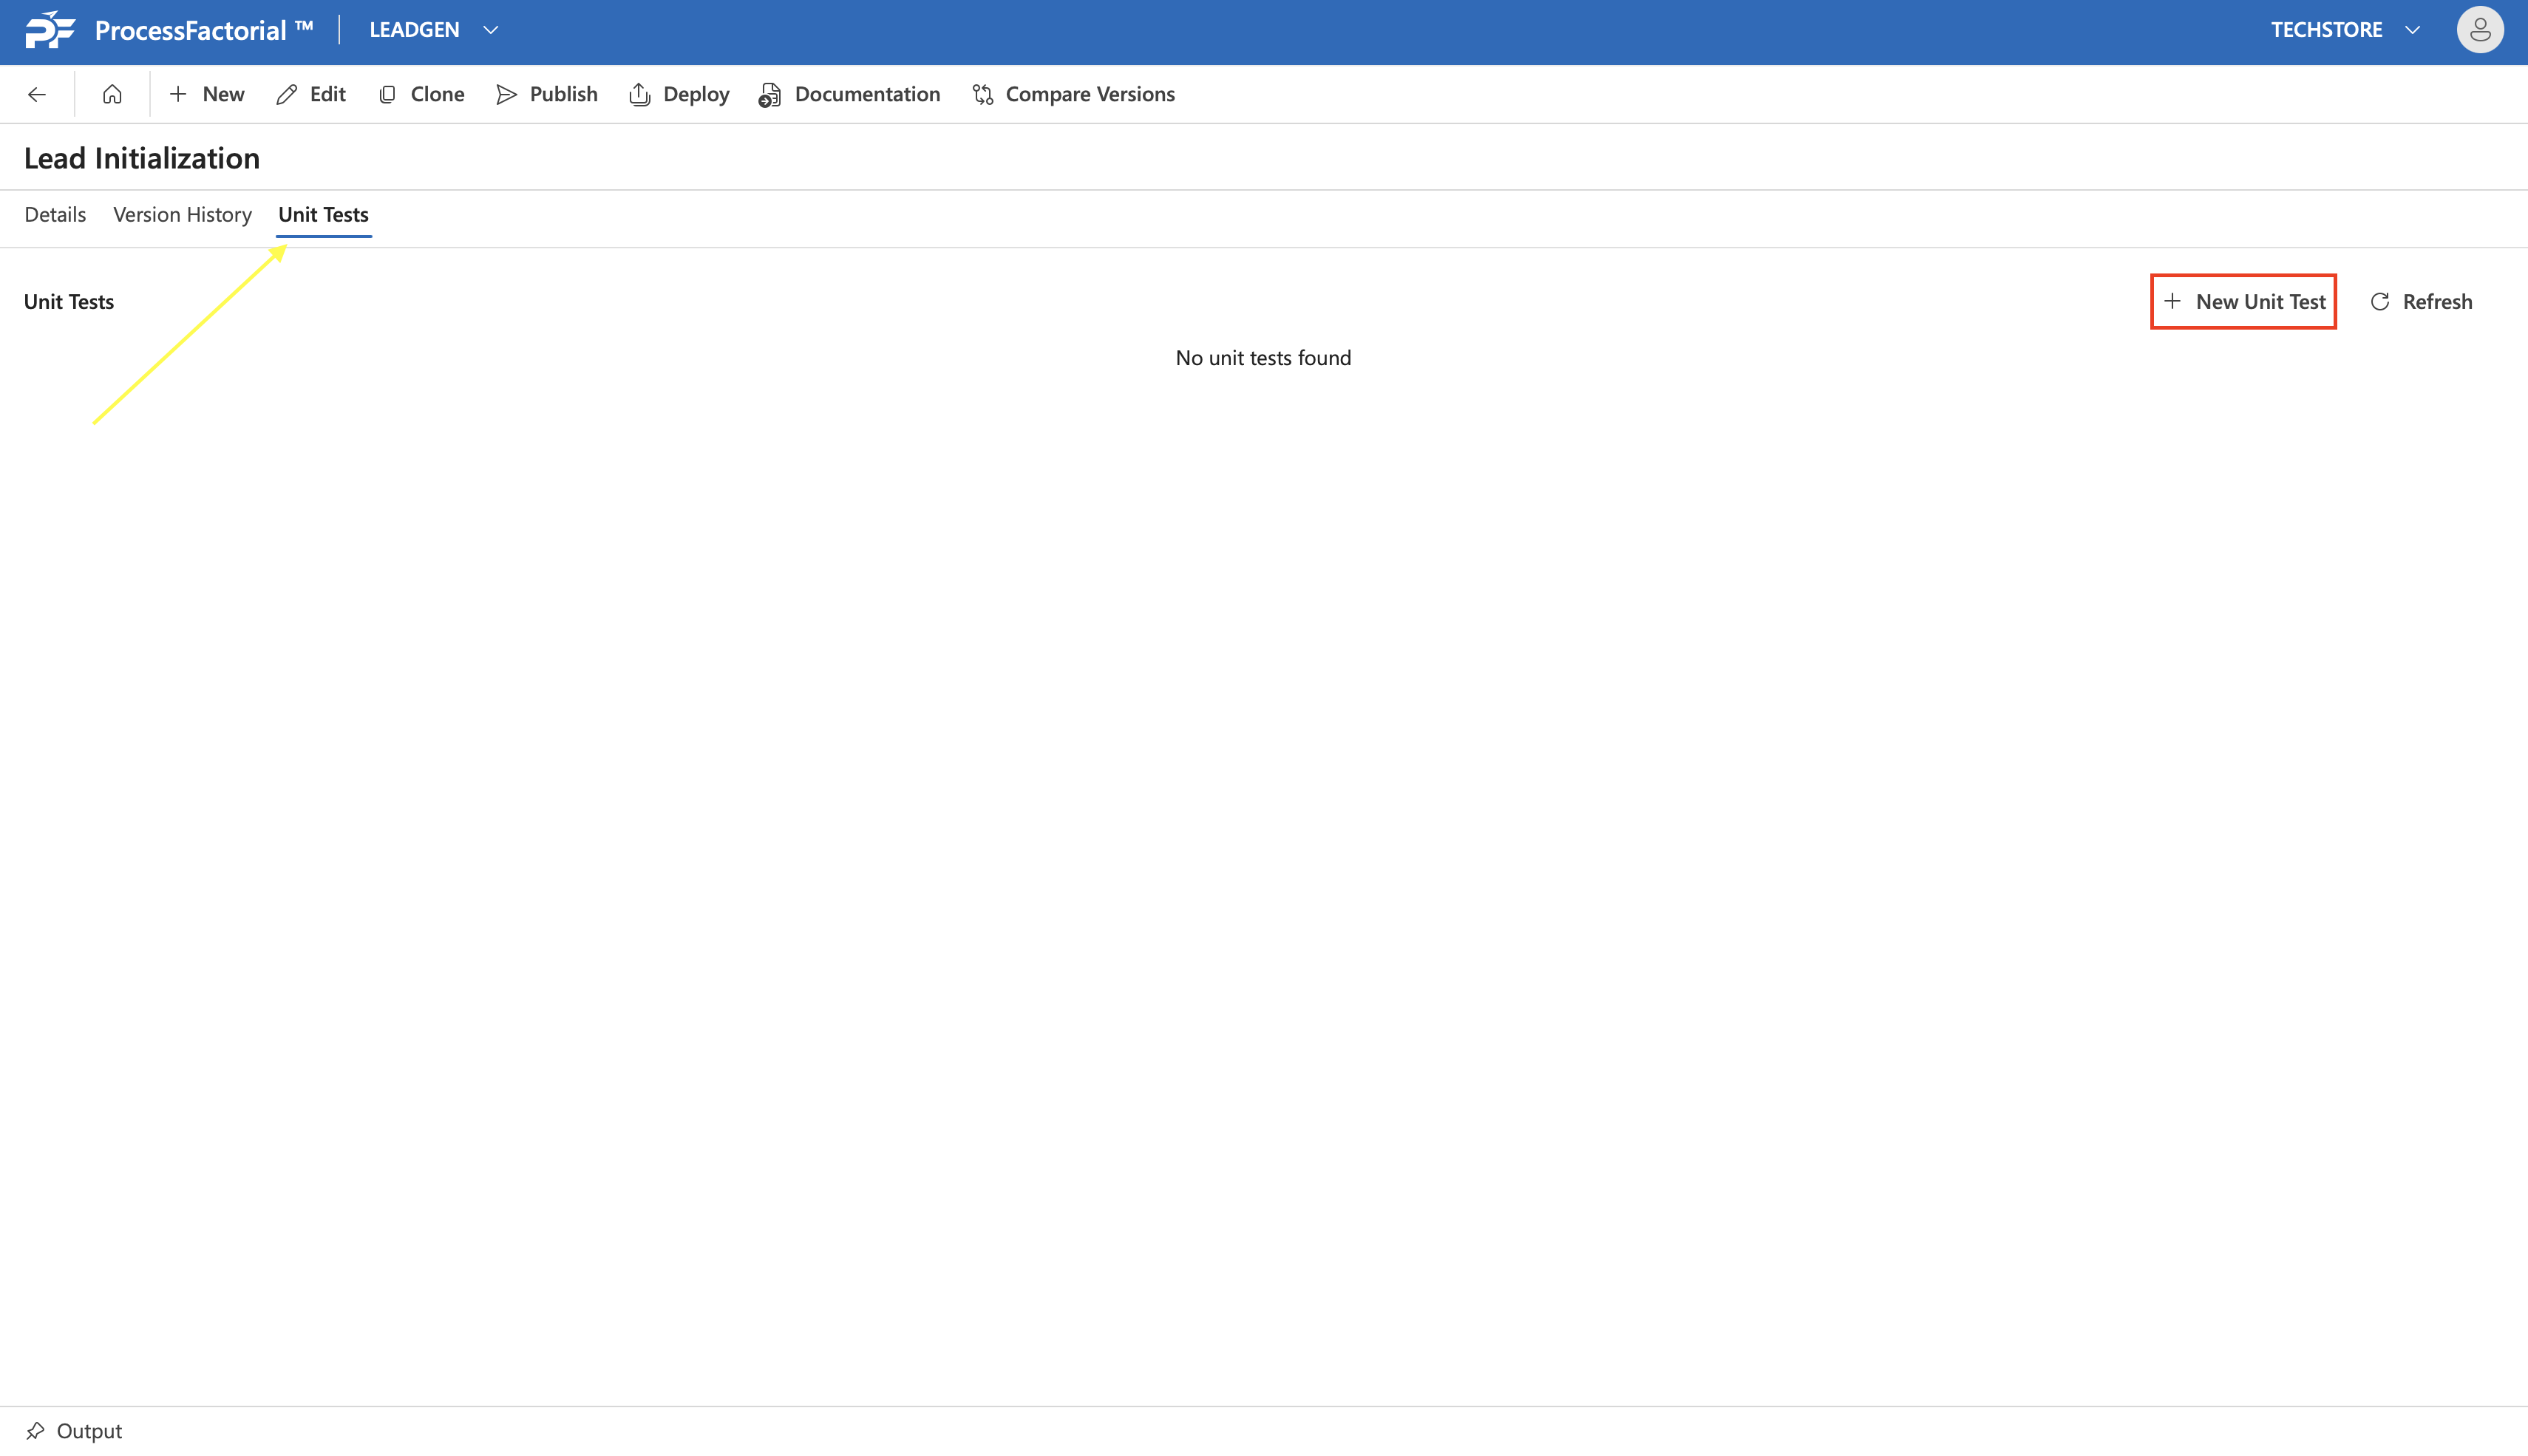Screen dimensions: 2528x1456
Task: Click the Clone copy icon
Action: tap(388, 94)
